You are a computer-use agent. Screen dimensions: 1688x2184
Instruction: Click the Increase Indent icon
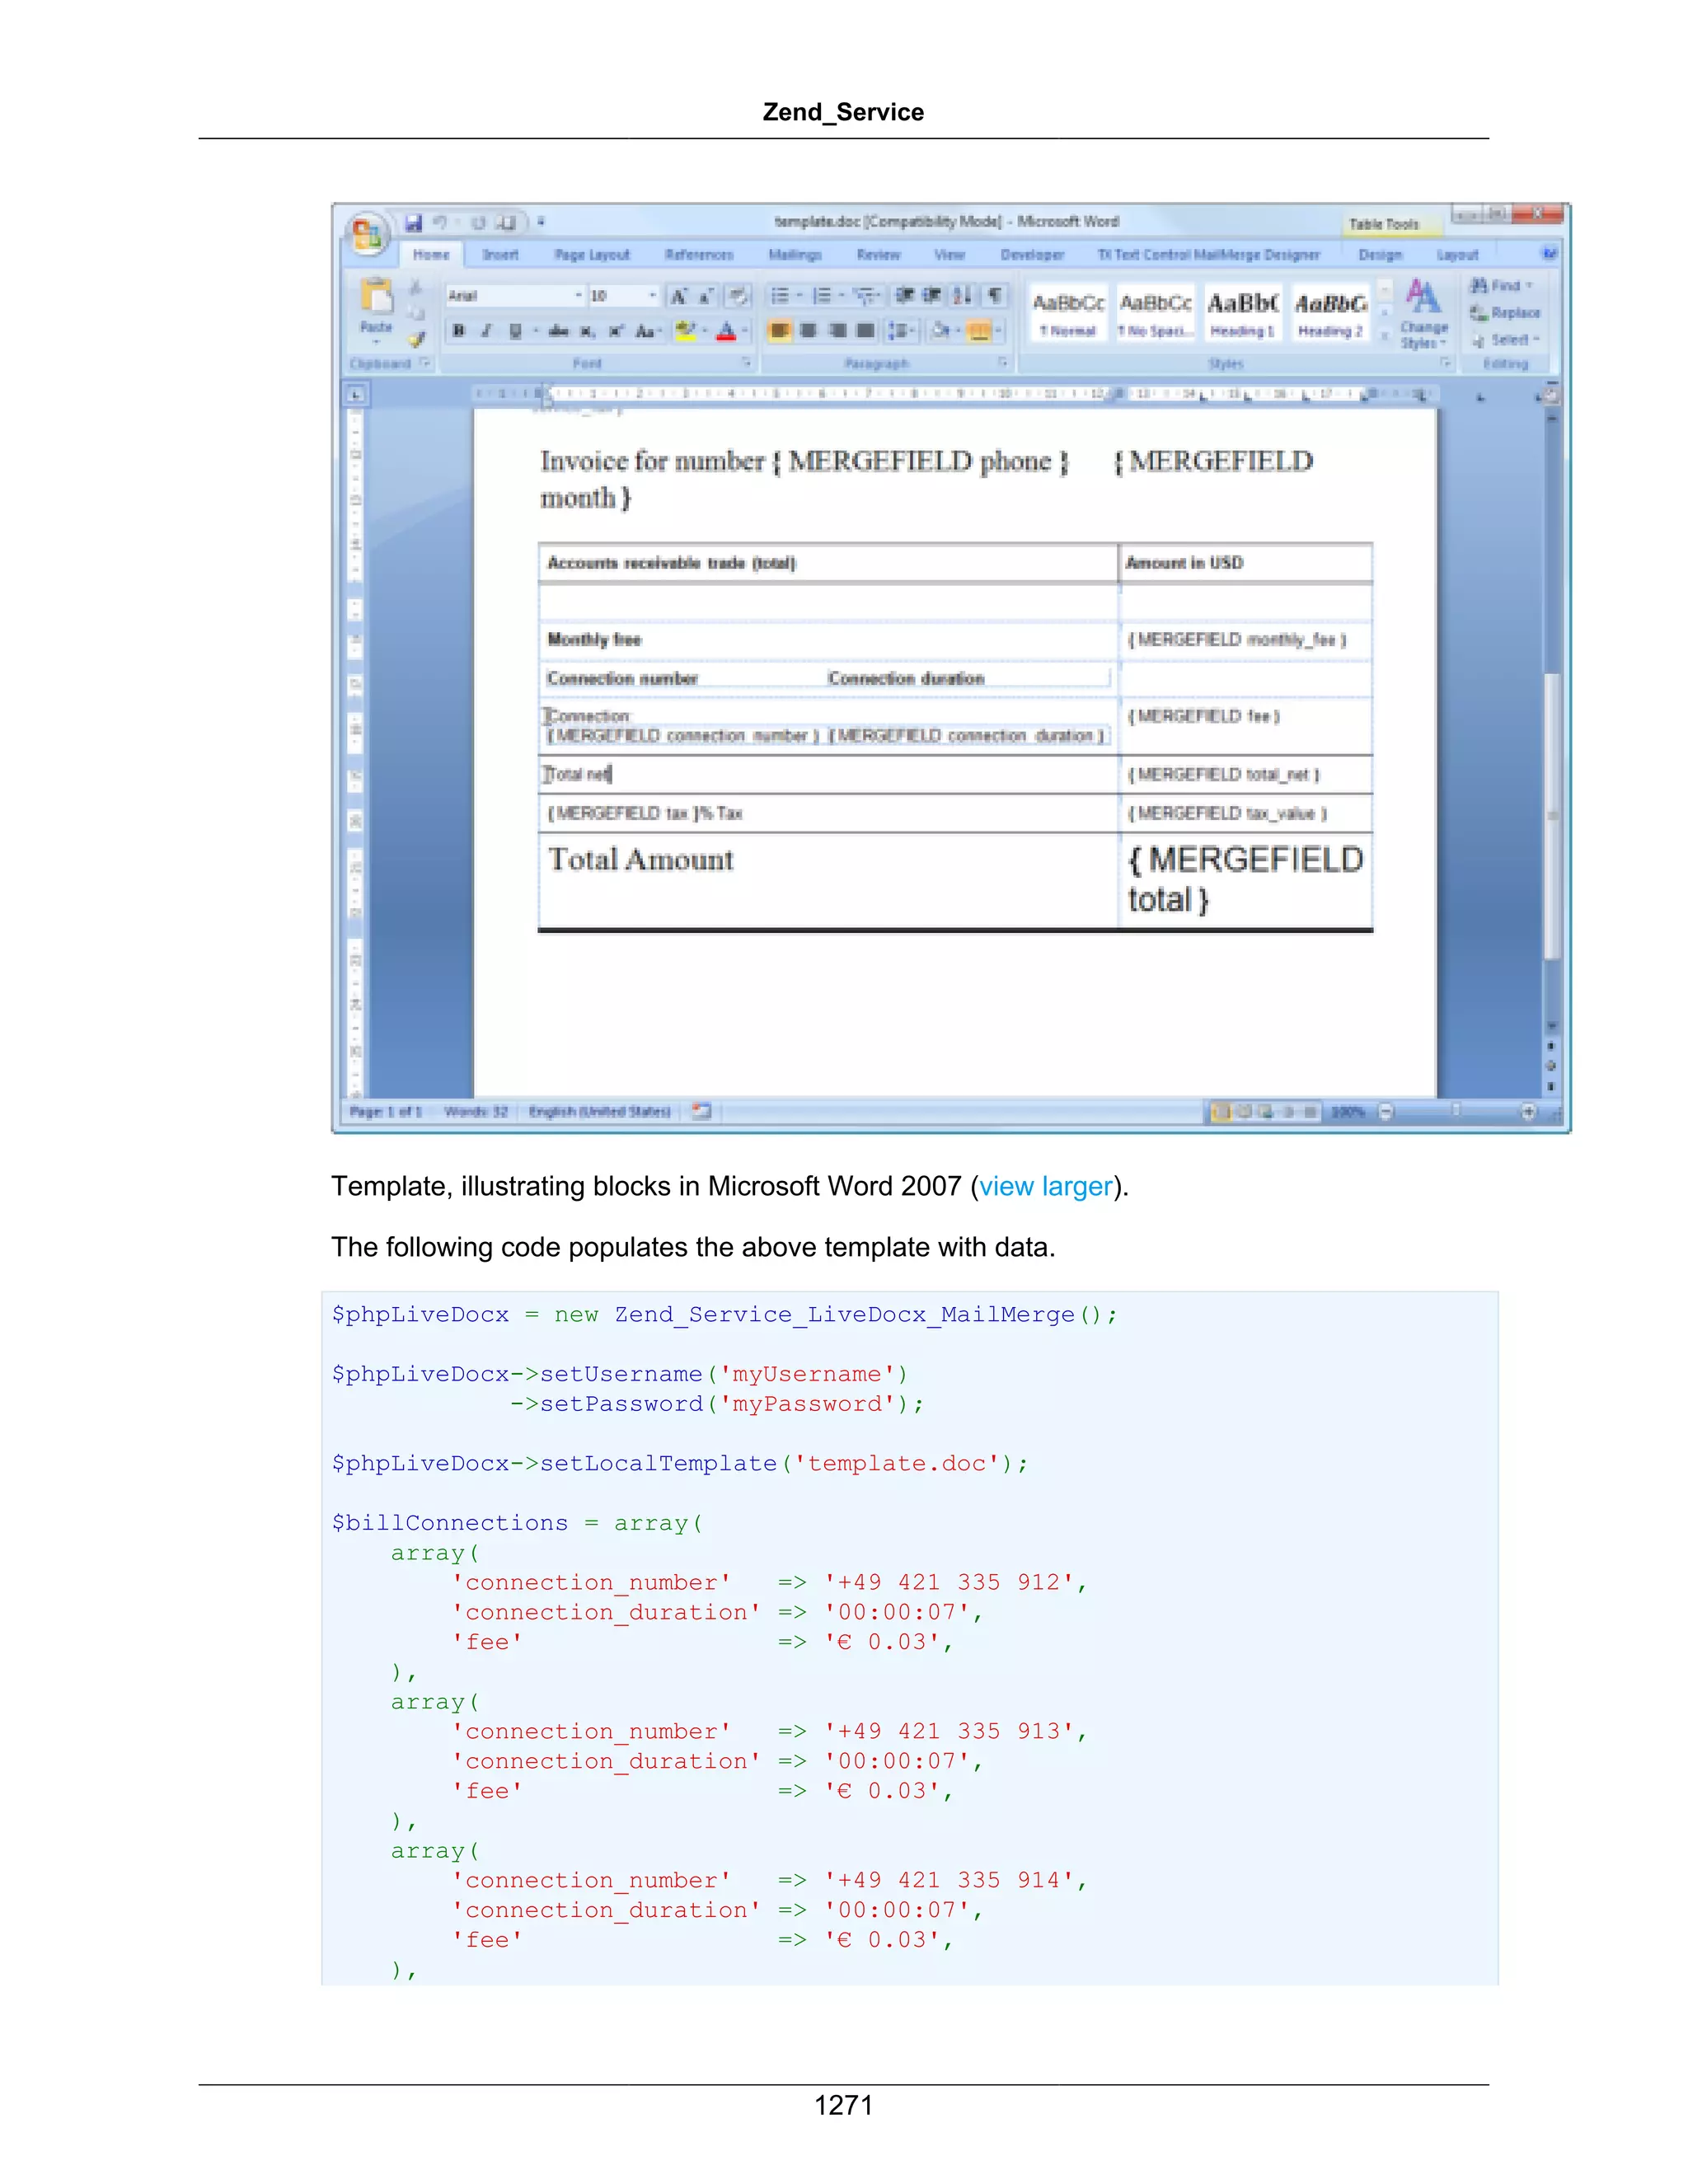coord(932,295)
